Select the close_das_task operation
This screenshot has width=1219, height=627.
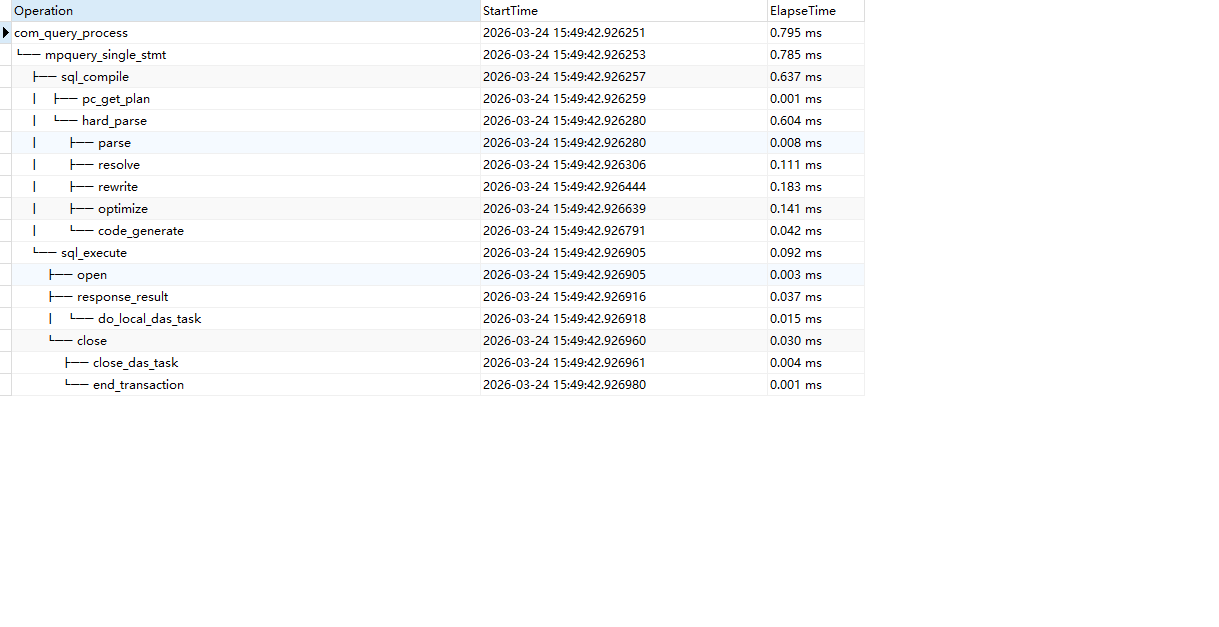[x=136, y=363]
